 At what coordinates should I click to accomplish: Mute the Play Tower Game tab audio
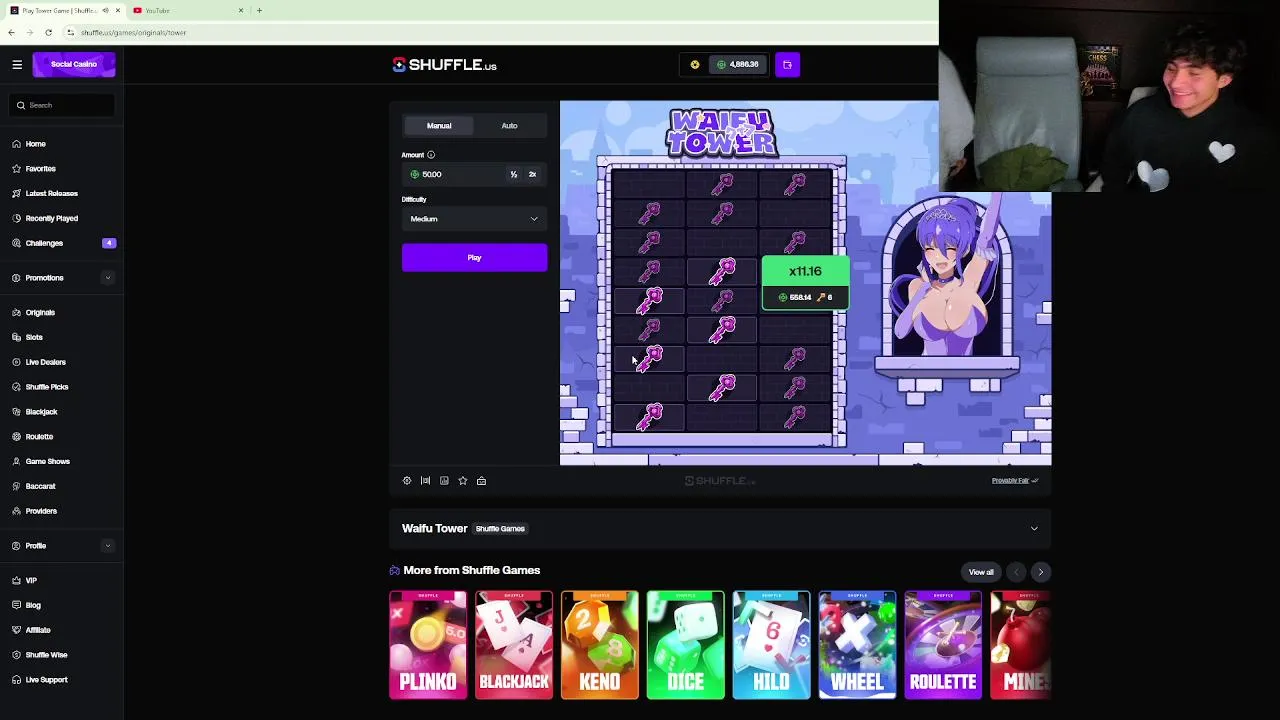(105, 10)
